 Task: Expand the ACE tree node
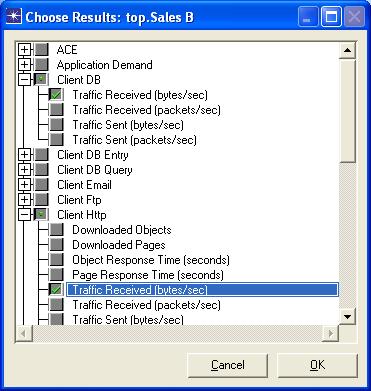pos(24,50)
